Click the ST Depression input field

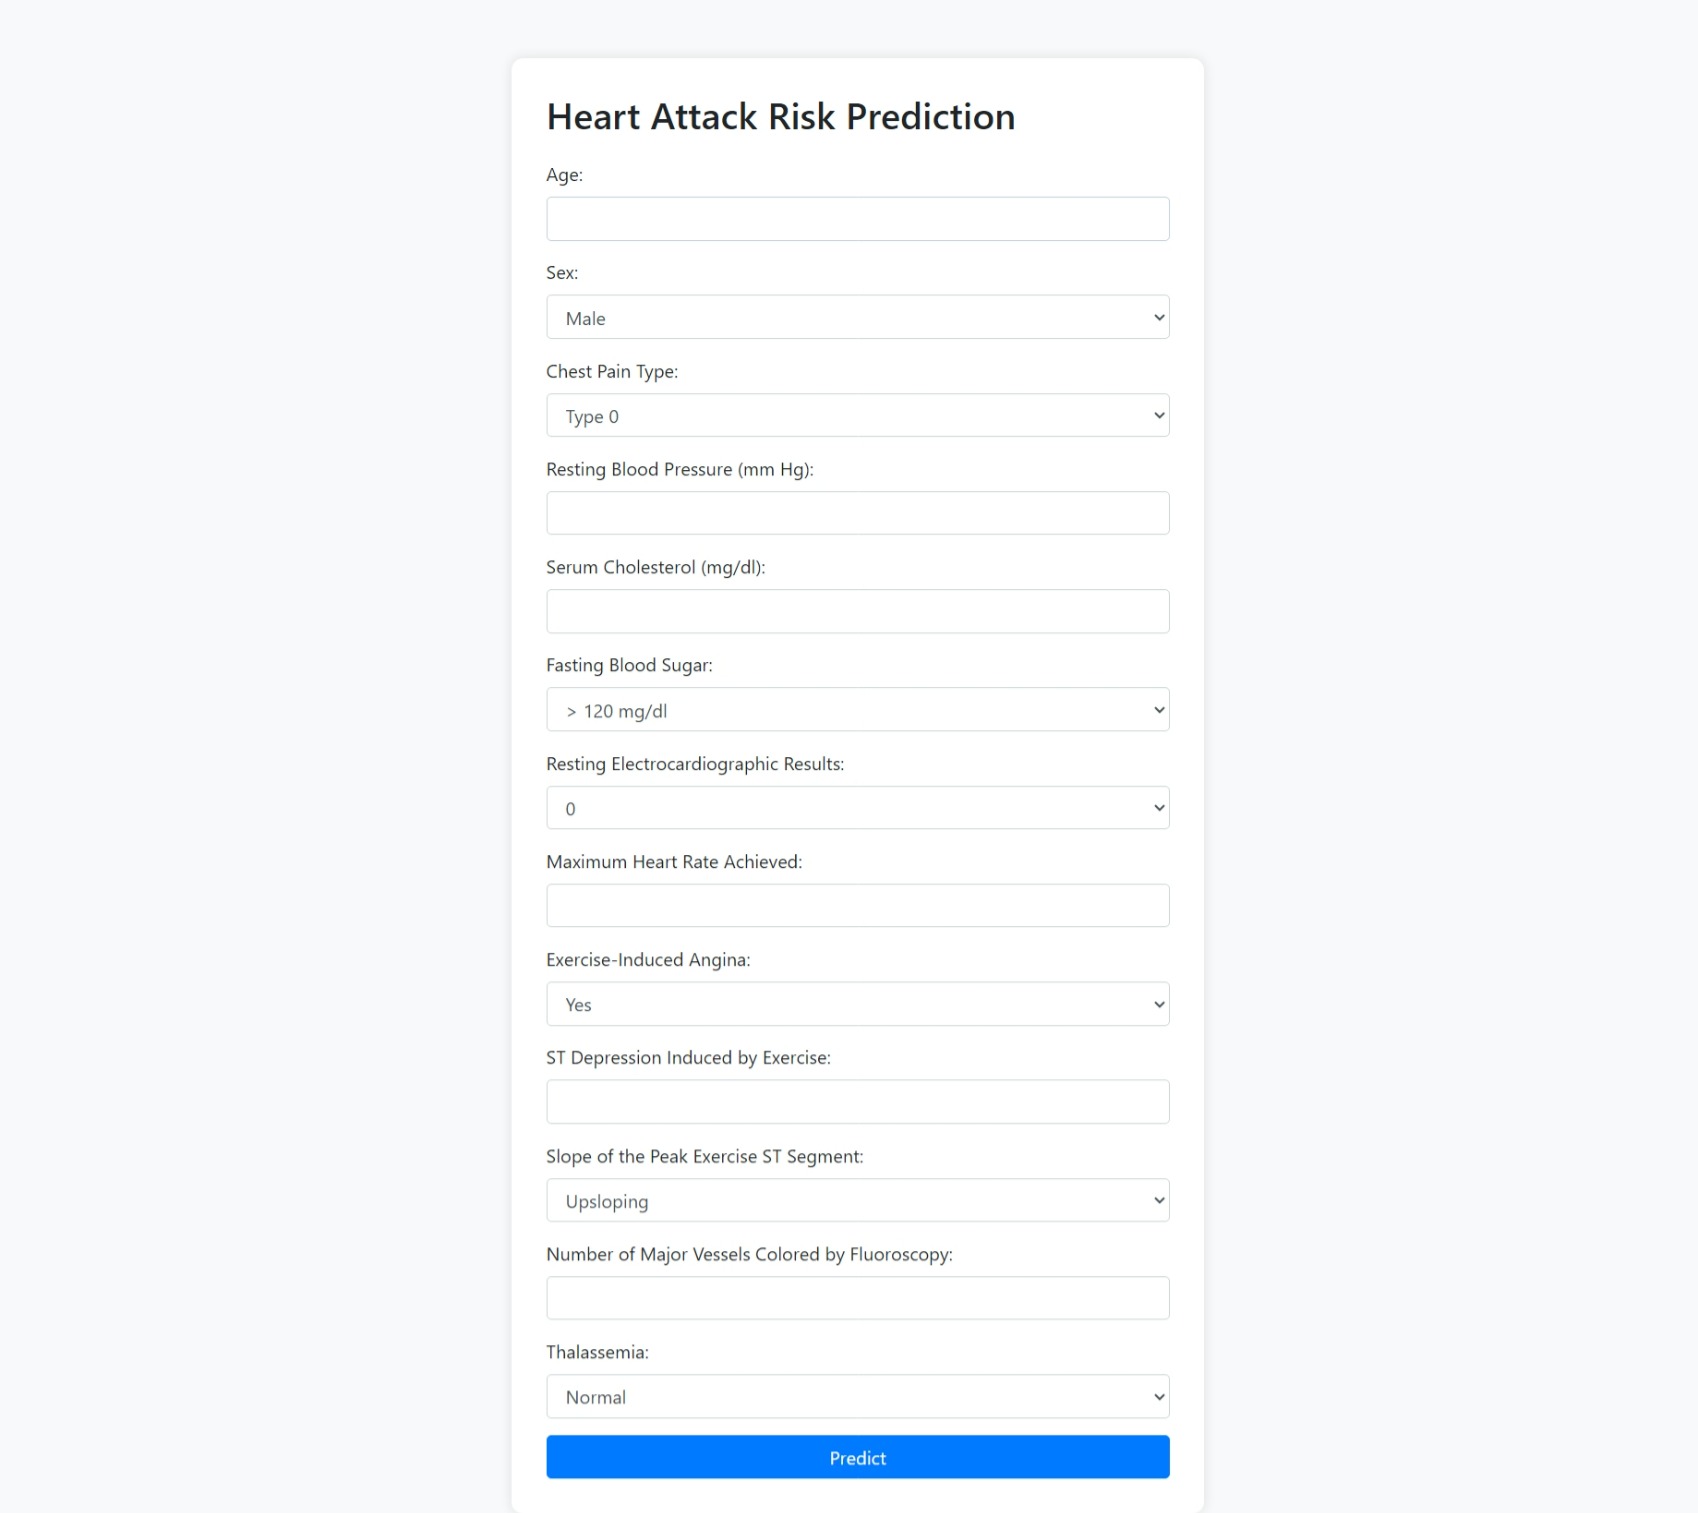coord(857,1102)
